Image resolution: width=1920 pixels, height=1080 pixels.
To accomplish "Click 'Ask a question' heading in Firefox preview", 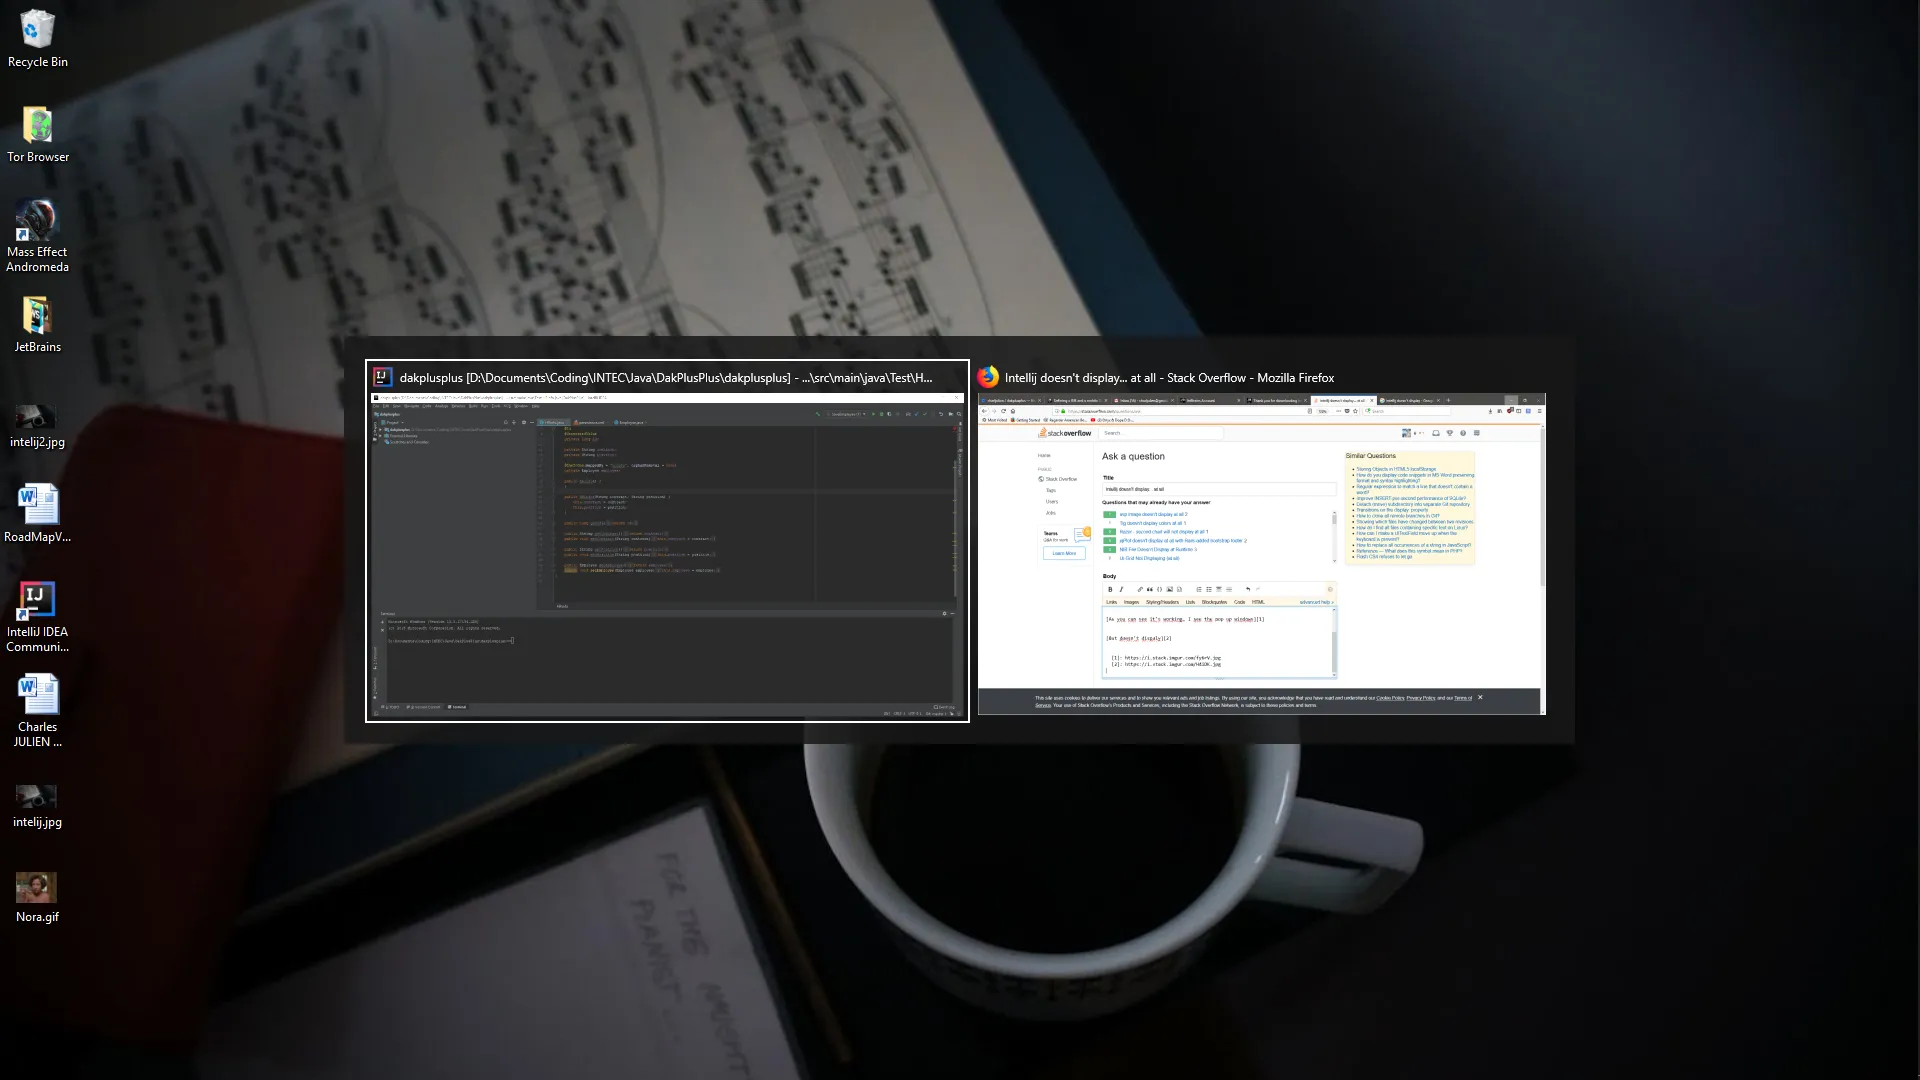I will coord(1133,456).
